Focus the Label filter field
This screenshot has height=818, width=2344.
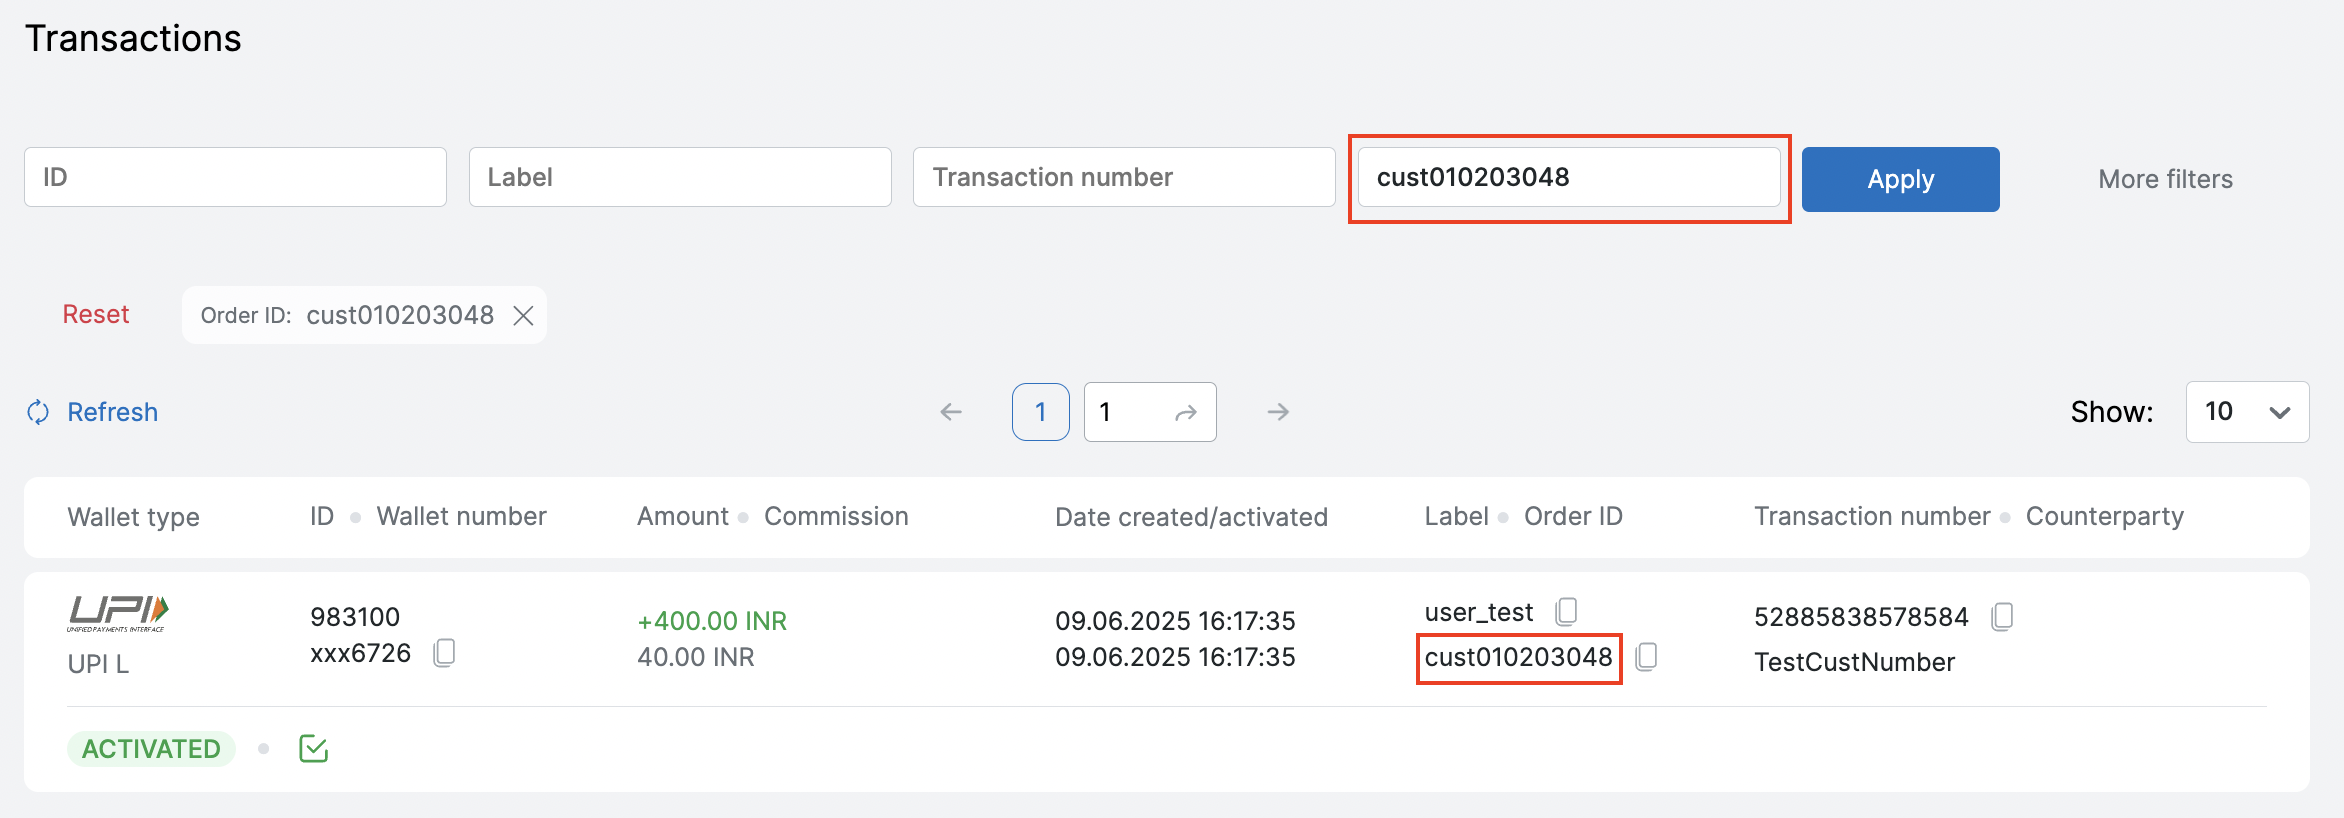pyautogui.click(x=680, y=177)
